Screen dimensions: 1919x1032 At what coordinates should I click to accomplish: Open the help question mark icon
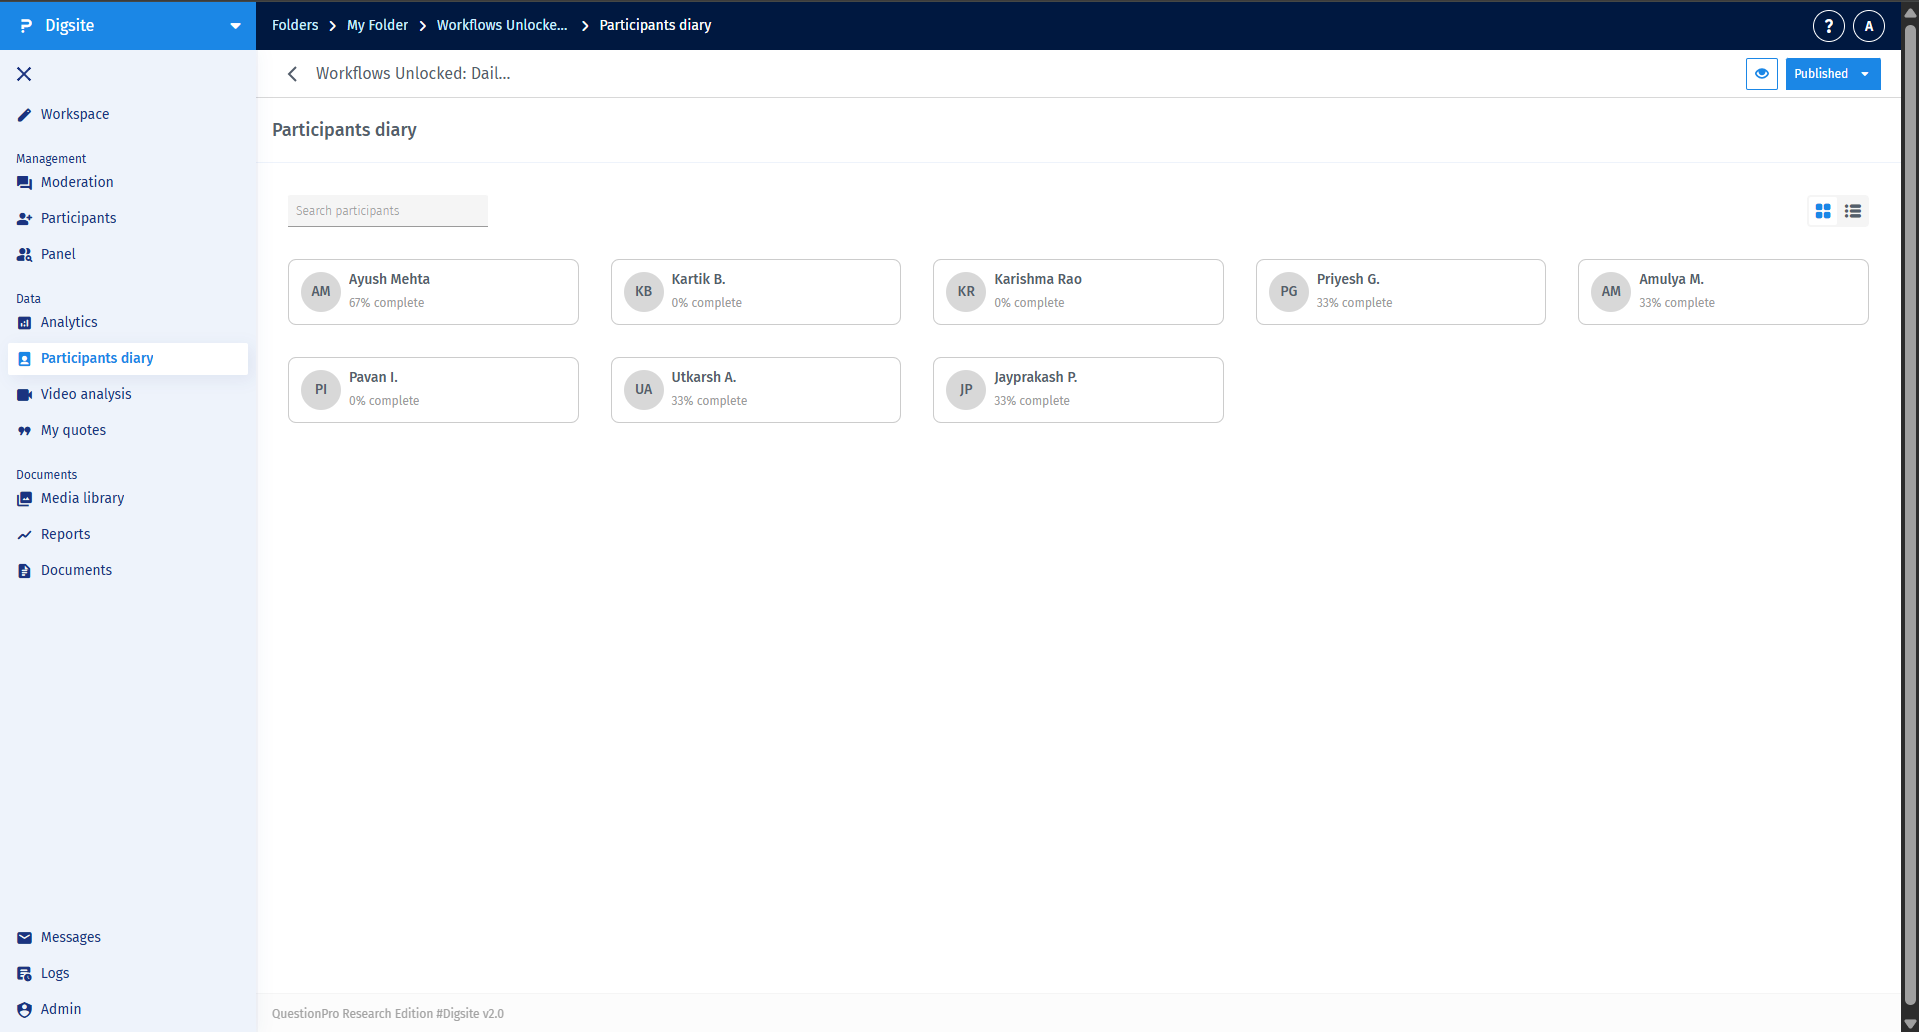coord(1828,25)
